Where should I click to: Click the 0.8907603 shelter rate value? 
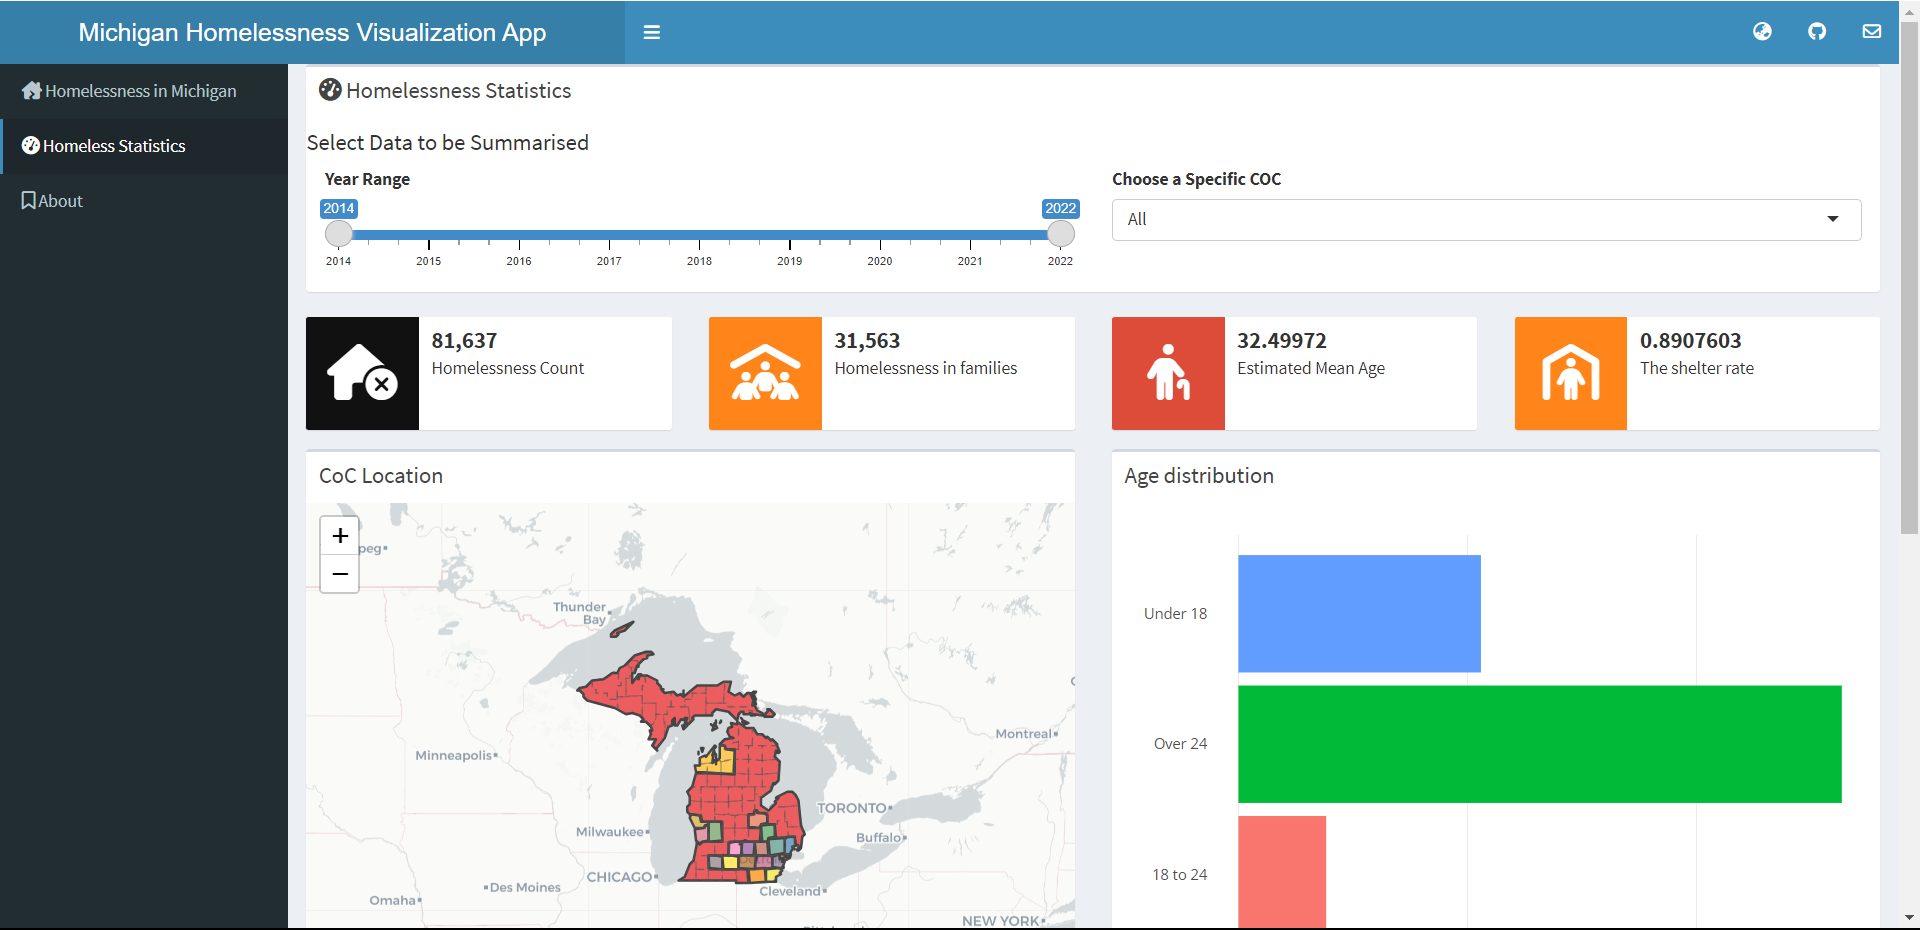pyautogui.click(x=1691, y=341)
